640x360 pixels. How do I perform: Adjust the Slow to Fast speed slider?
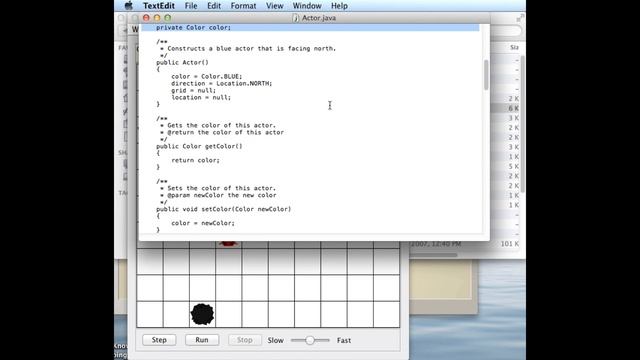pos(310,340)
